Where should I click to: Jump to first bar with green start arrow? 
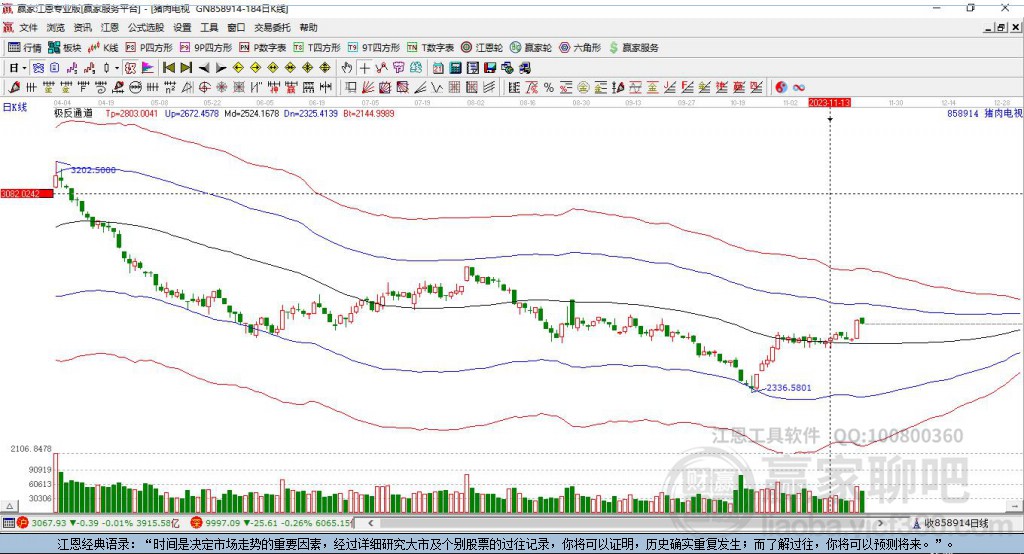pos(168,68)
